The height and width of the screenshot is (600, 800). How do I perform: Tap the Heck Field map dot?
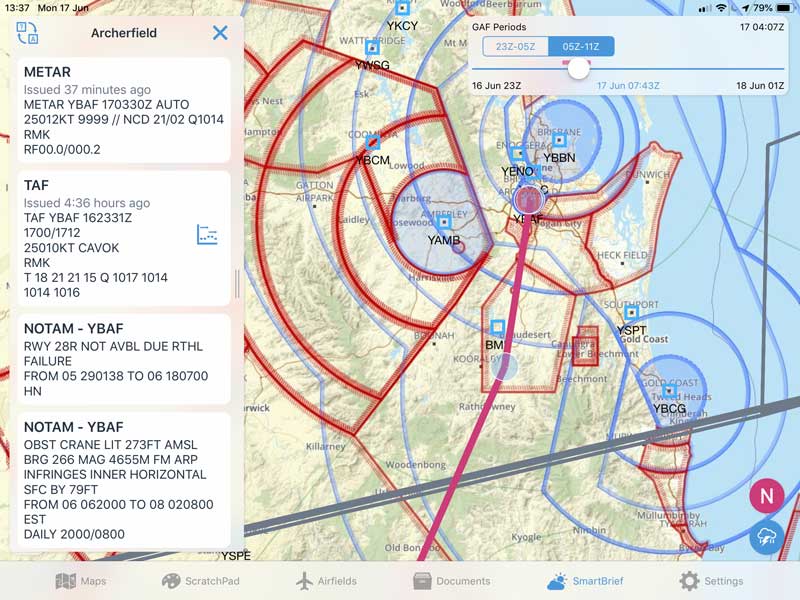tap(622, 263)
